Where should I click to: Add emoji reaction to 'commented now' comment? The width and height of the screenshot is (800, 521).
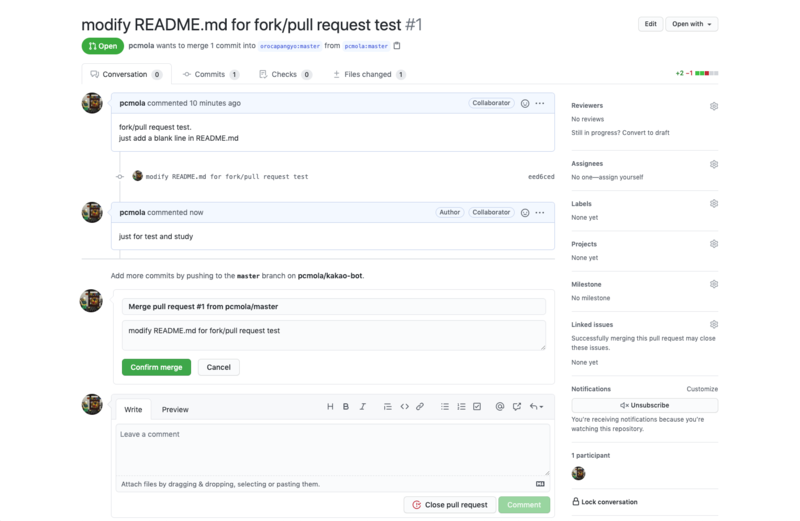[x=524, y=213]
